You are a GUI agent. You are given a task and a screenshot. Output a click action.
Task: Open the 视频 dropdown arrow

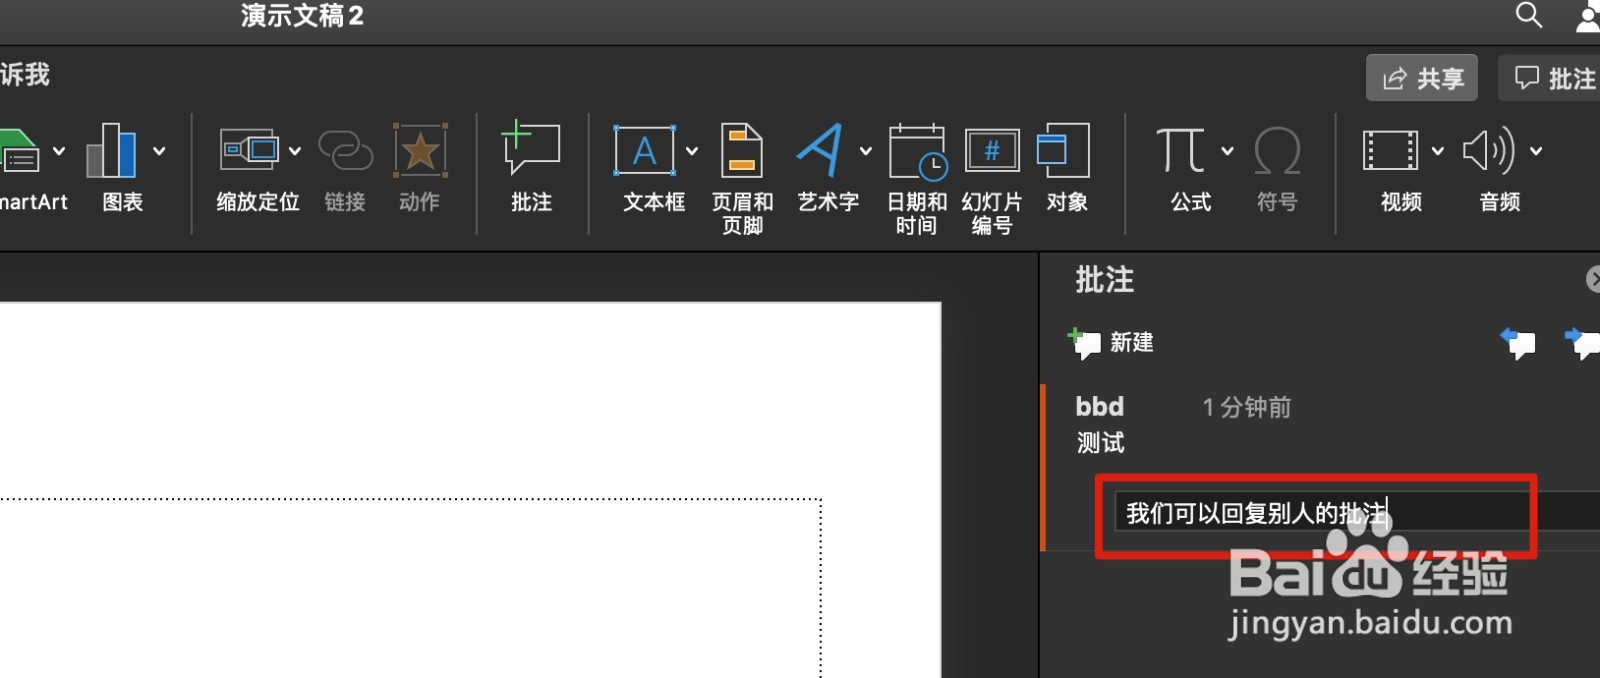pyautogui.click(x=1437, y=151)
